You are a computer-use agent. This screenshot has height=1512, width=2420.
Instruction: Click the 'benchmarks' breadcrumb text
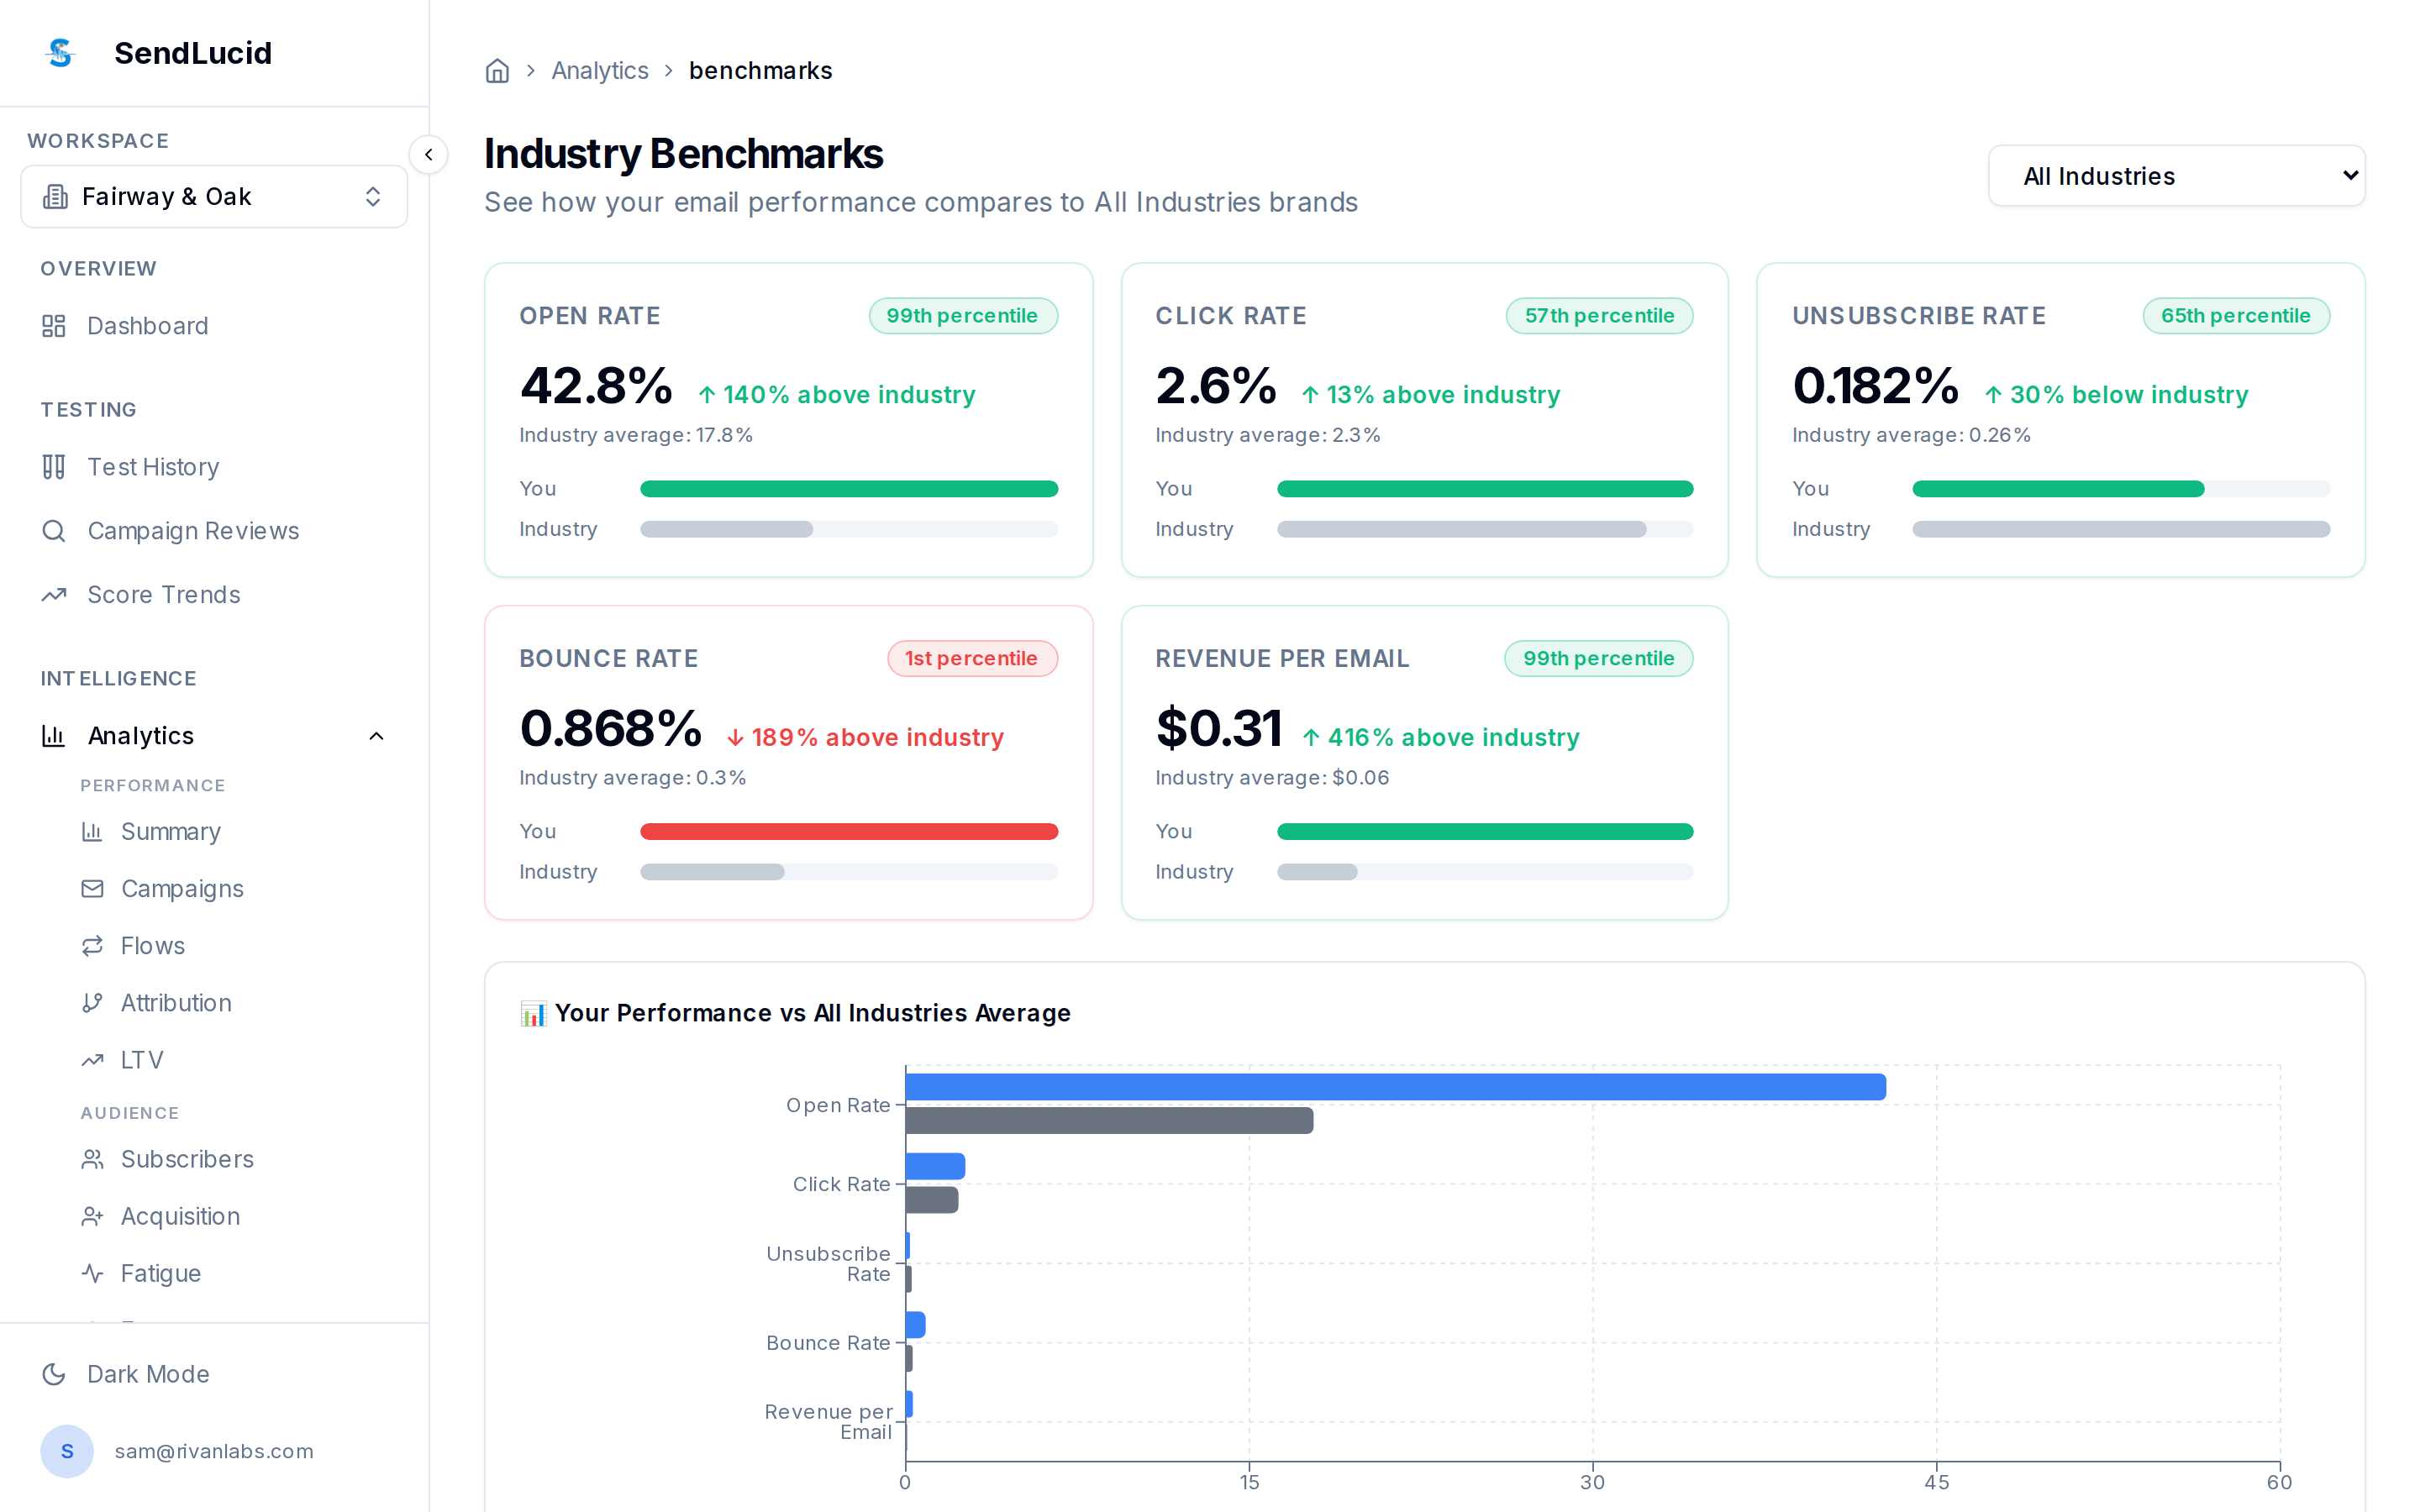(x=760, y=71)
